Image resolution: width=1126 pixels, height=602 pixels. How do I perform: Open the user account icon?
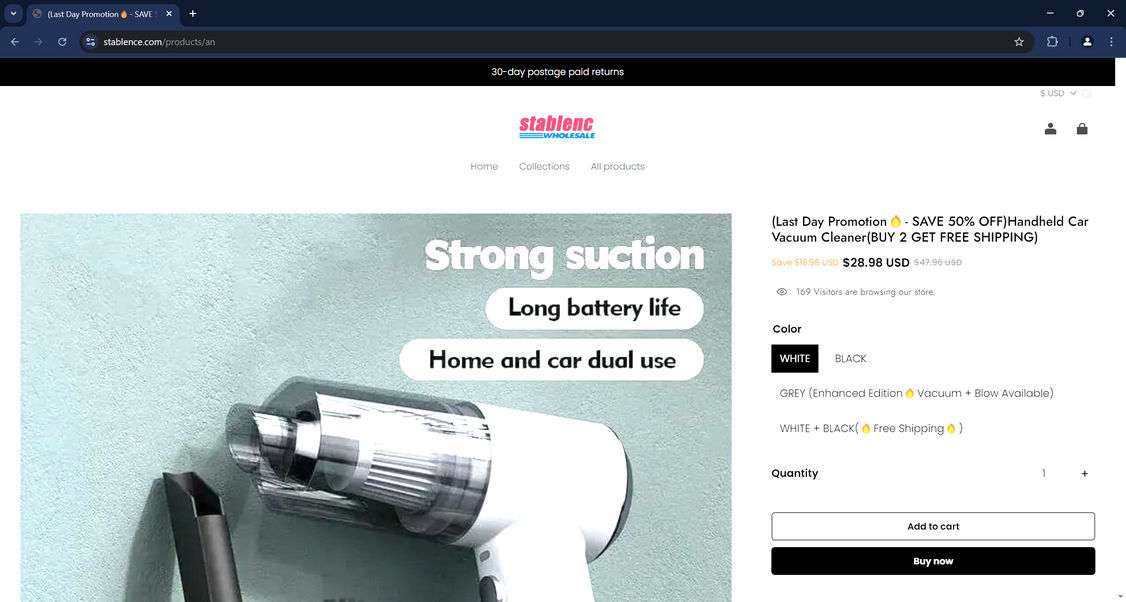[x=1050, y=129]
